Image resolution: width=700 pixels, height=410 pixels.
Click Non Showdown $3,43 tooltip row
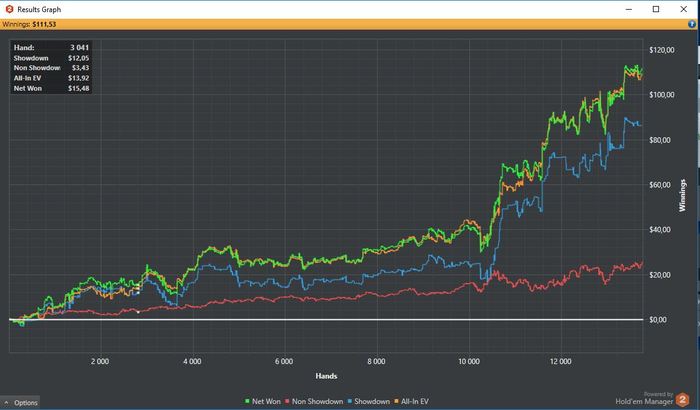point(51,68)
